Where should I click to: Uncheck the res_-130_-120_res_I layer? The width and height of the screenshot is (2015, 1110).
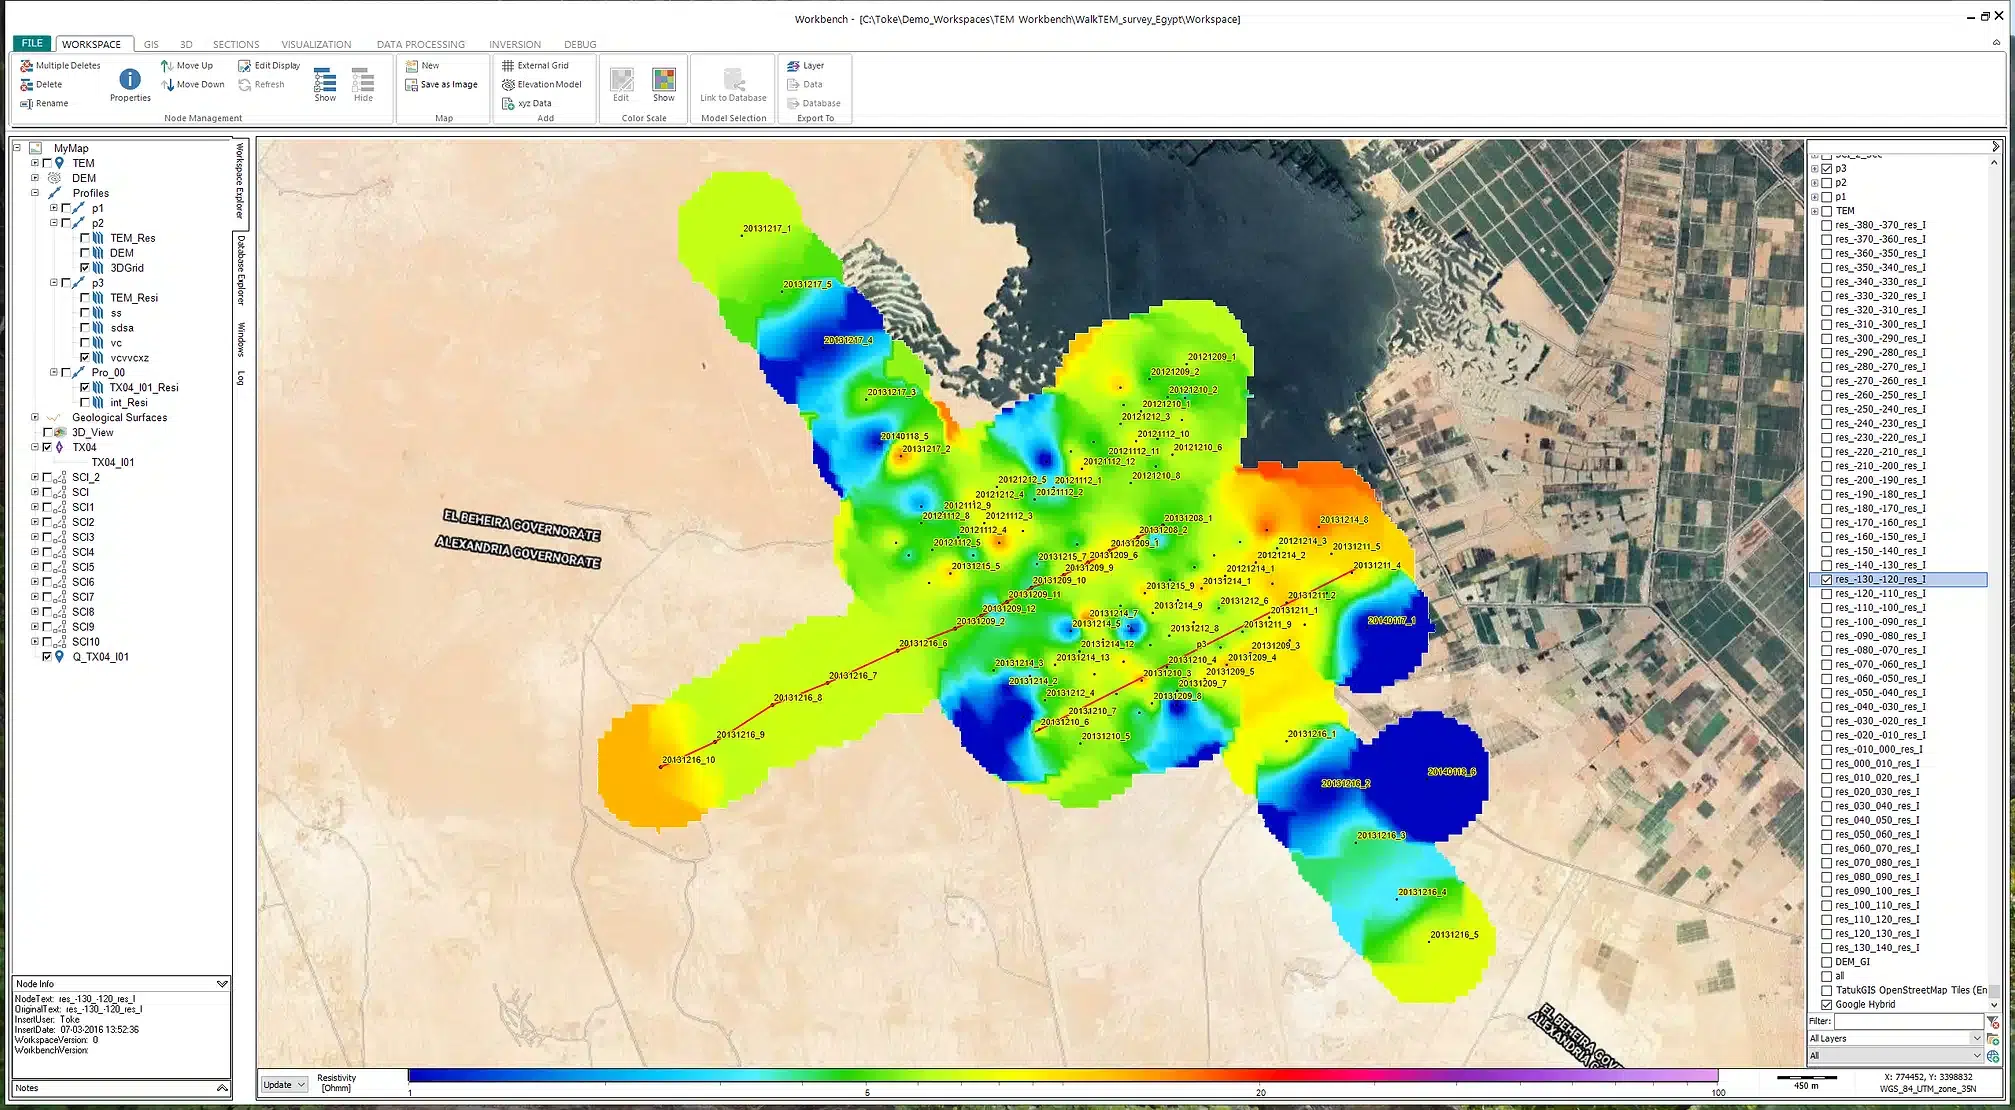[1827, 580]
